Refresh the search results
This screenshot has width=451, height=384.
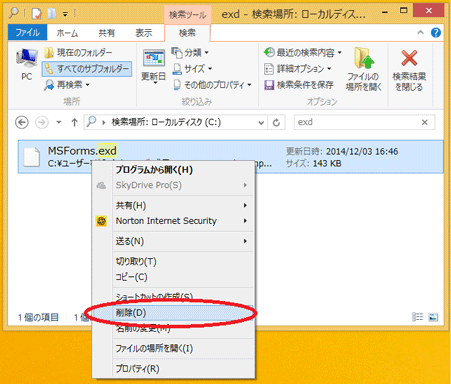[x=276, y=123]
